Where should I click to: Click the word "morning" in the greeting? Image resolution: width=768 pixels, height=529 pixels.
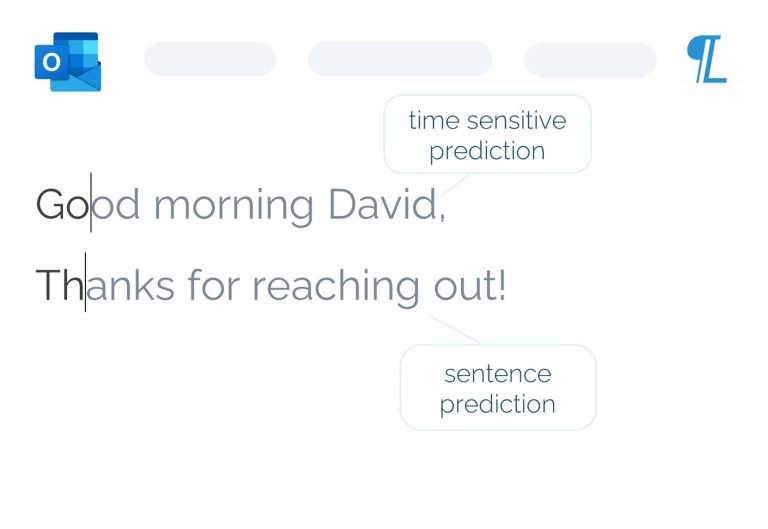[x=233, y=206]
